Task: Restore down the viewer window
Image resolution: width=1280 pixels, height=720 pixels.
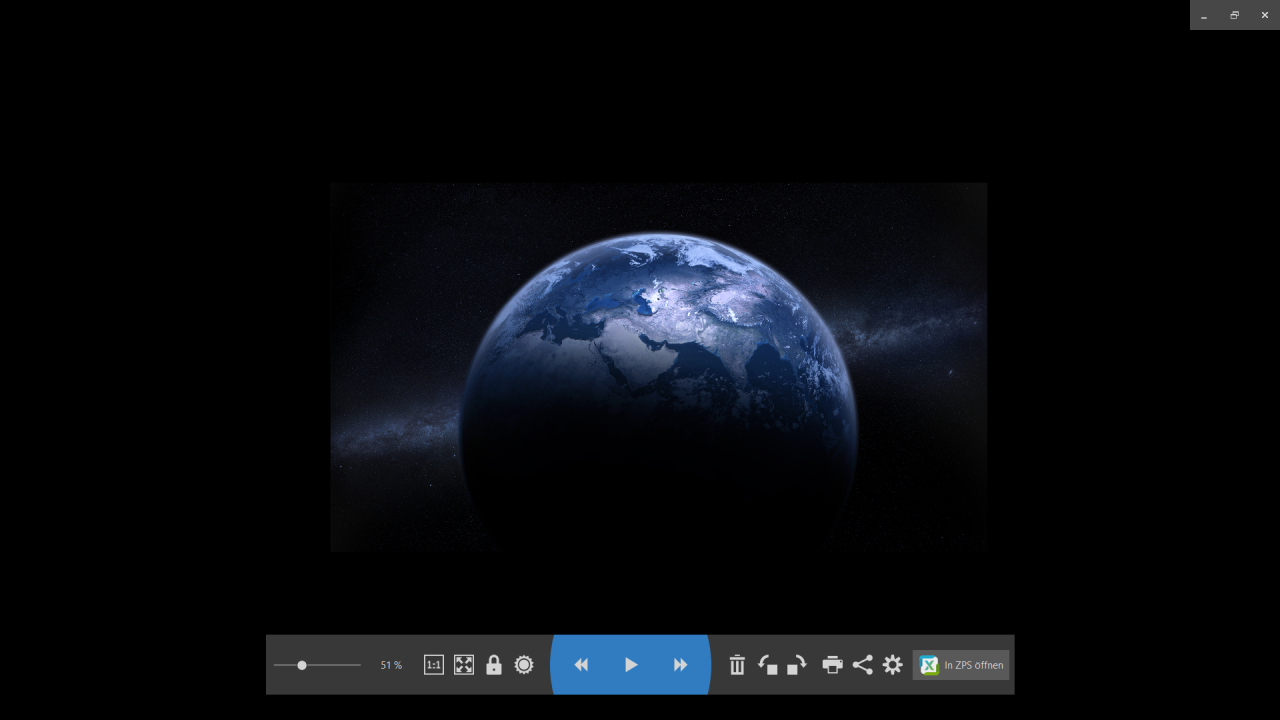Action: (x=1234, y=15)
